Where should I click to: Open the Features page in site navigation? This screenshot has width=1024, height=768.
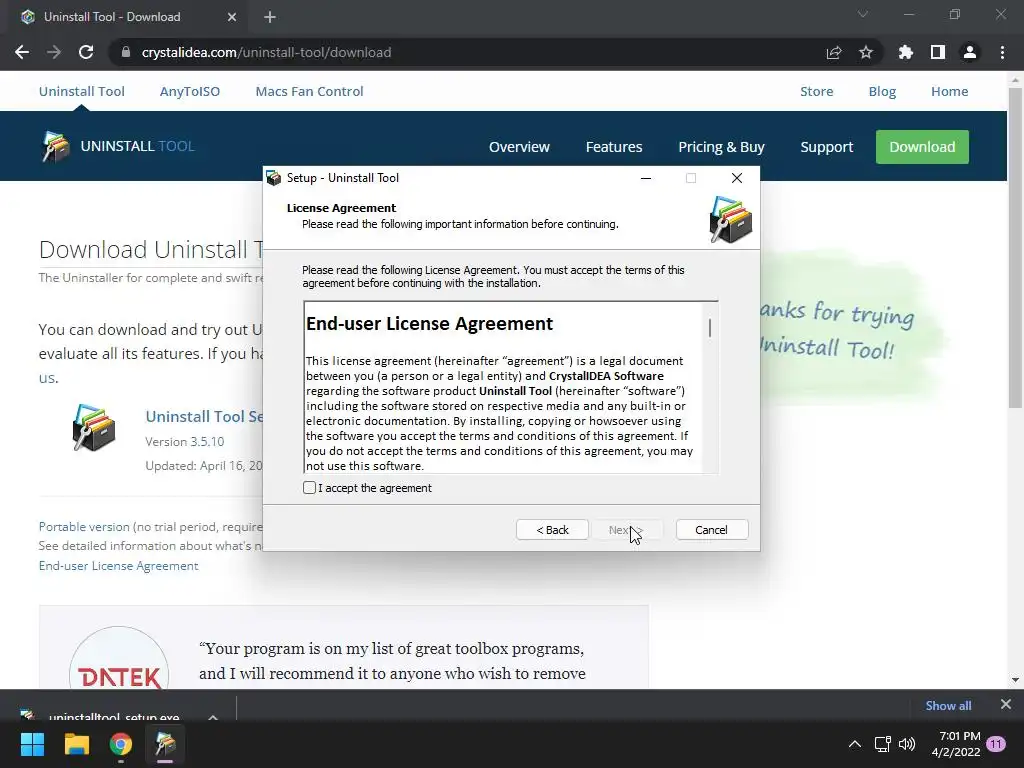coord(614,147)
